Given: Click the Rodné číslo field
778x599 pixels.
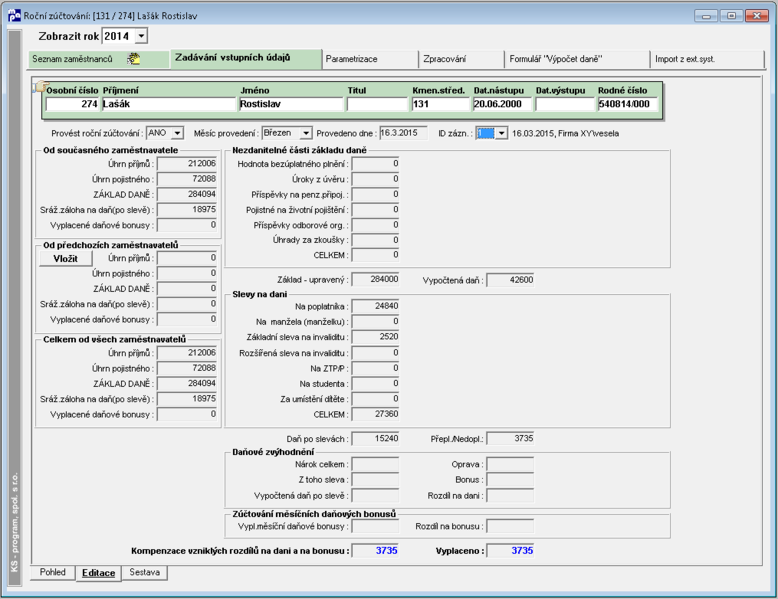Looking at the screenshot, I should coord(627,104).
